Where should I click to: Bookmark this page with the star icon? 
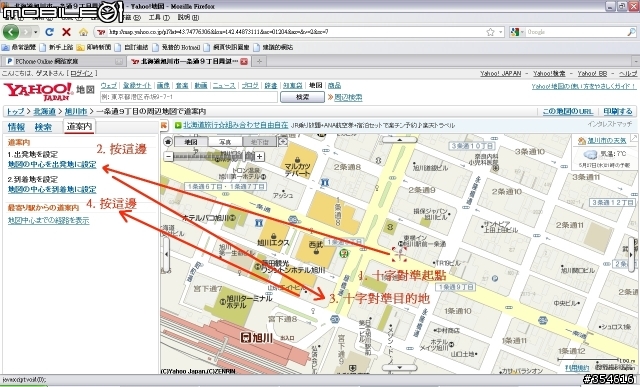[490, 32]
